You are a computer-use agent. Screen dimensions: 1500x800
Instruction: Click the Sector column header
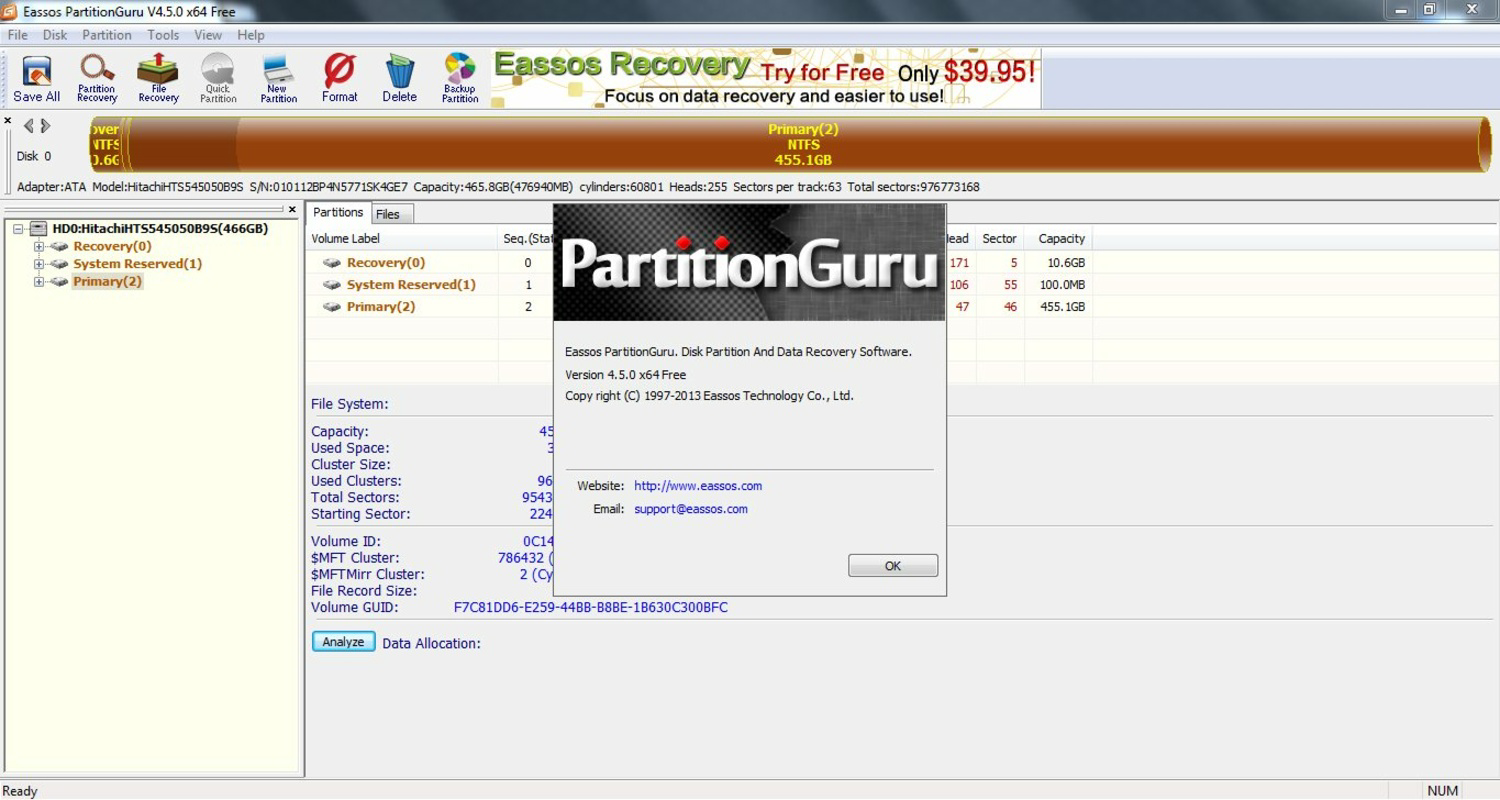coord(999,239)
